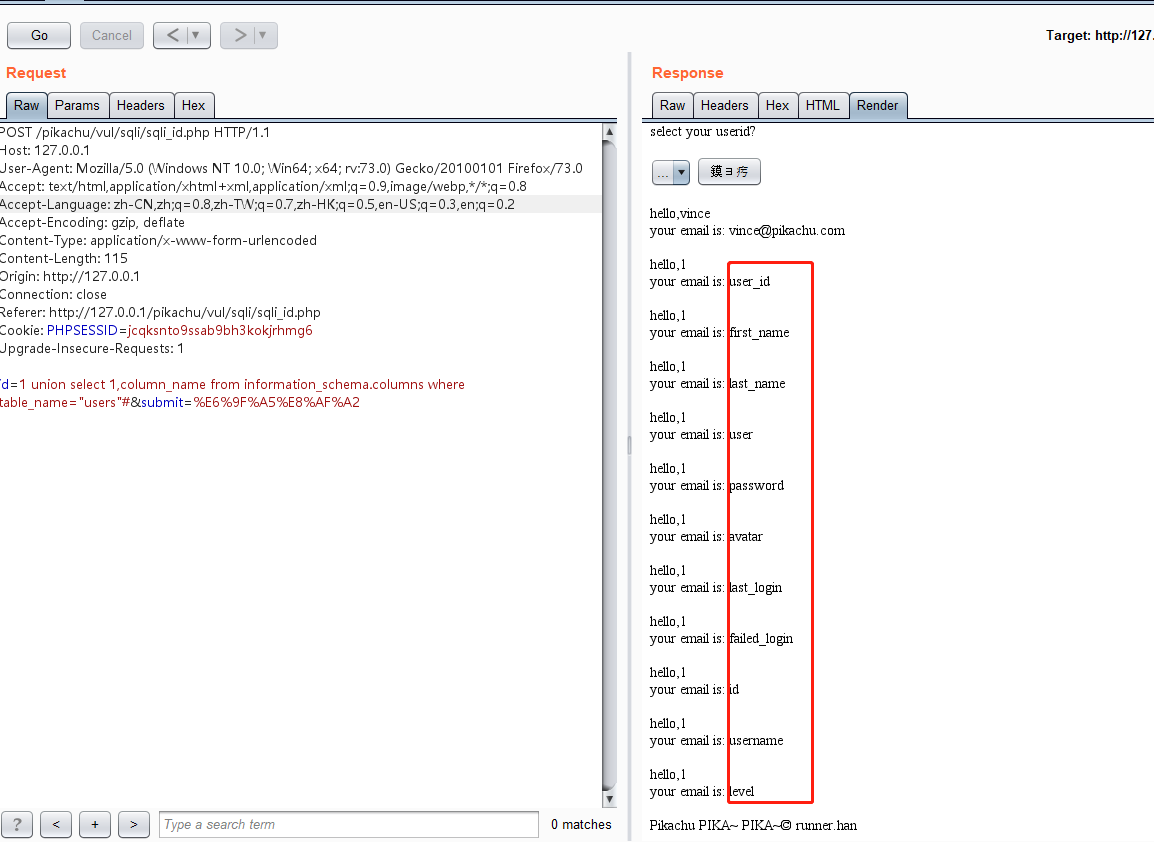Click the union select payload line
Screen dimensions: 1154x842
233,384
